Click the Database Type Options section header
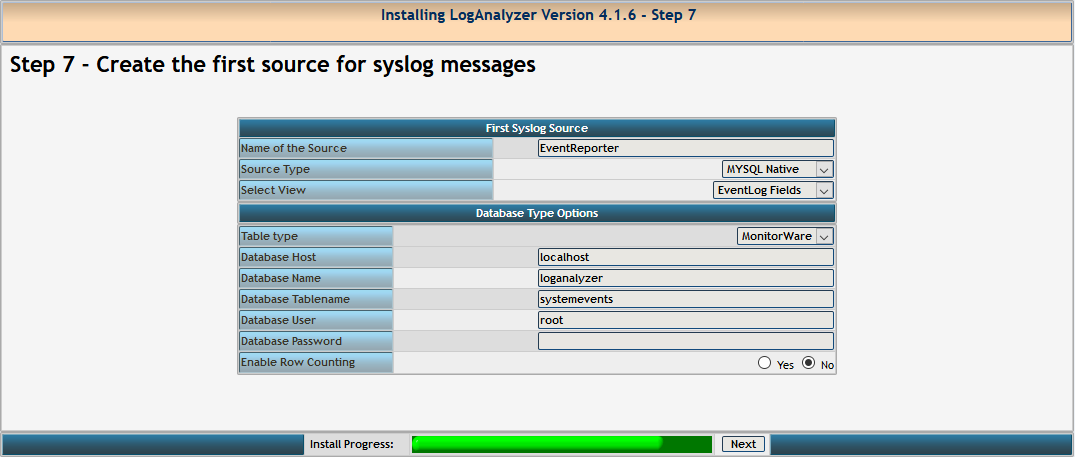The height and width of the screenshot is (457, 1075). point(536,213)
